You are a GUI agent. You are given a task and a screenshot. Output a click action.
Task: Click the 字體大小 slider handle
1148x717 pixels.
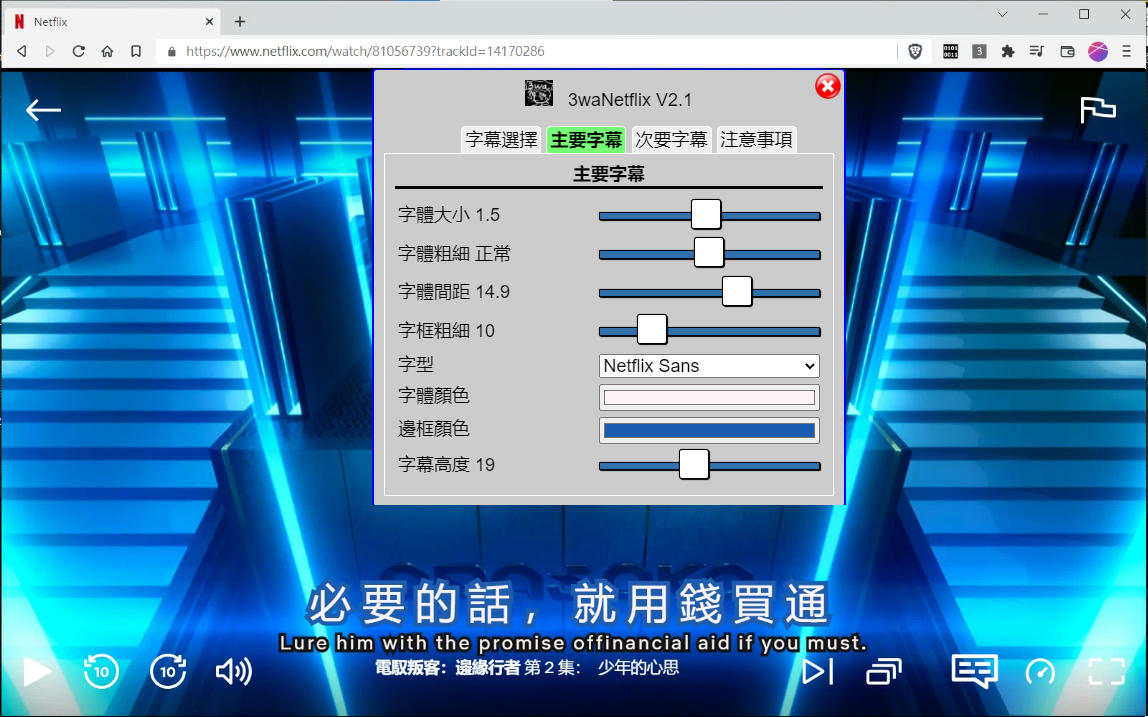[x=706, y=215]
